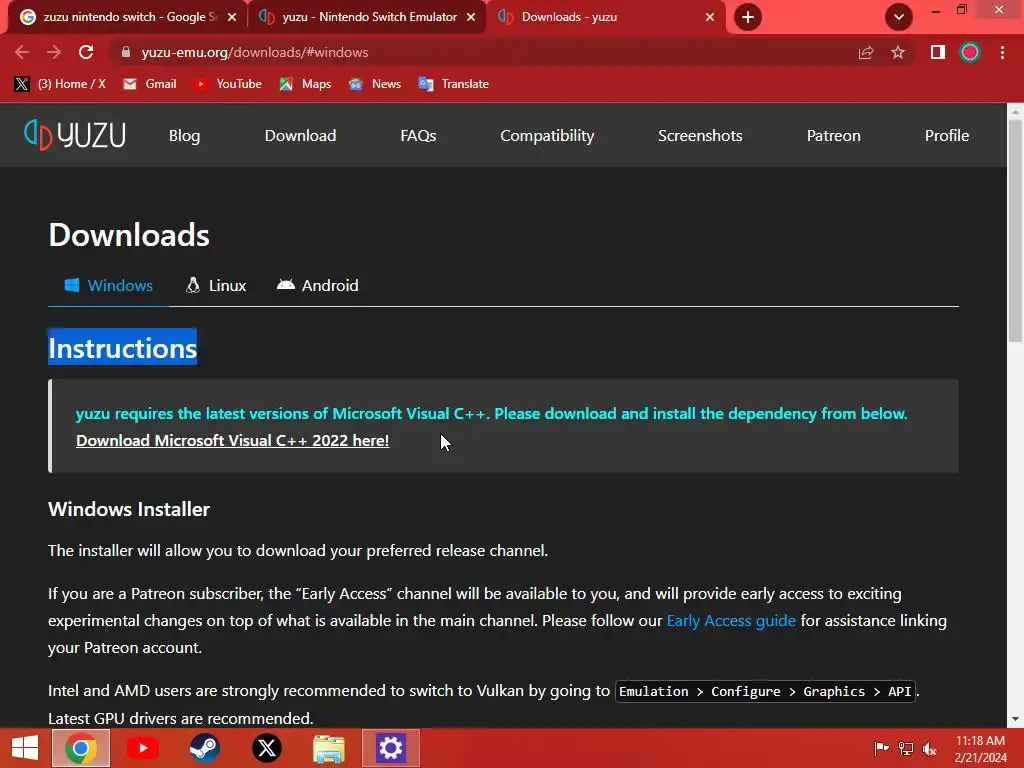Click the taskbar clock showing 11:18 AM
1024x768 pixels.
pos(980,749)
